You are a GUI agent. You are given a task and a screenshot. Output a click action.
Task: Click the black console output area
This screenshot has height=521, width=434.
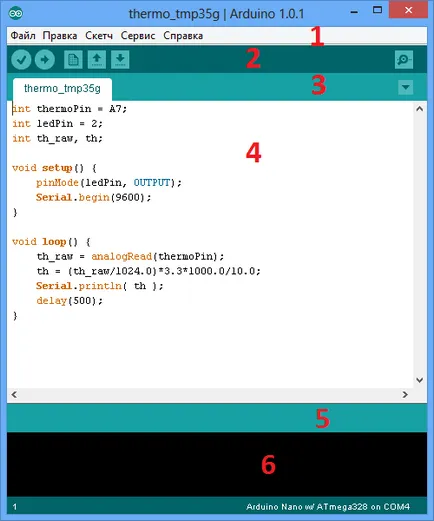[217, 464]
